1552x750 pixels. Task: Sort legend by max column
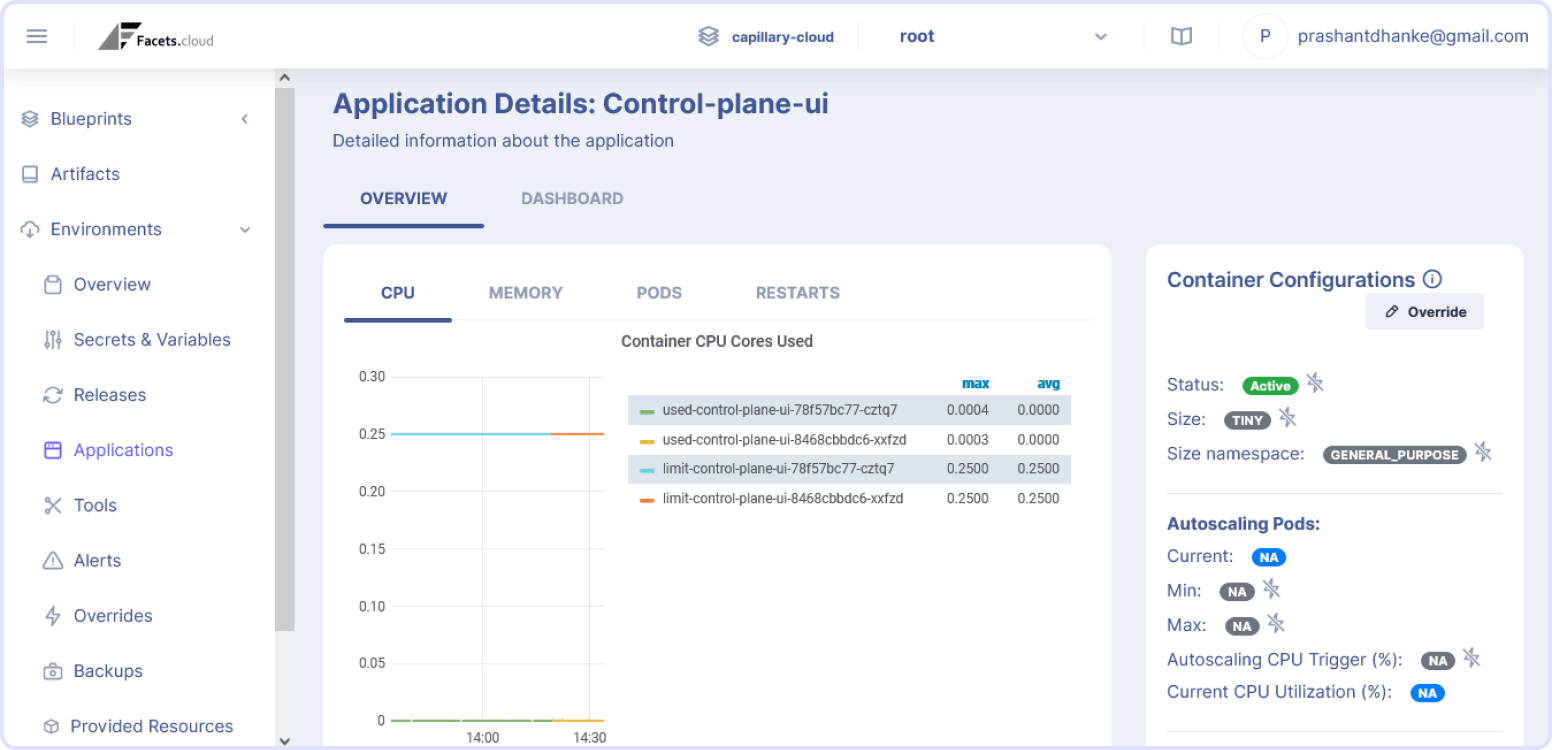(x=975, y=383)
